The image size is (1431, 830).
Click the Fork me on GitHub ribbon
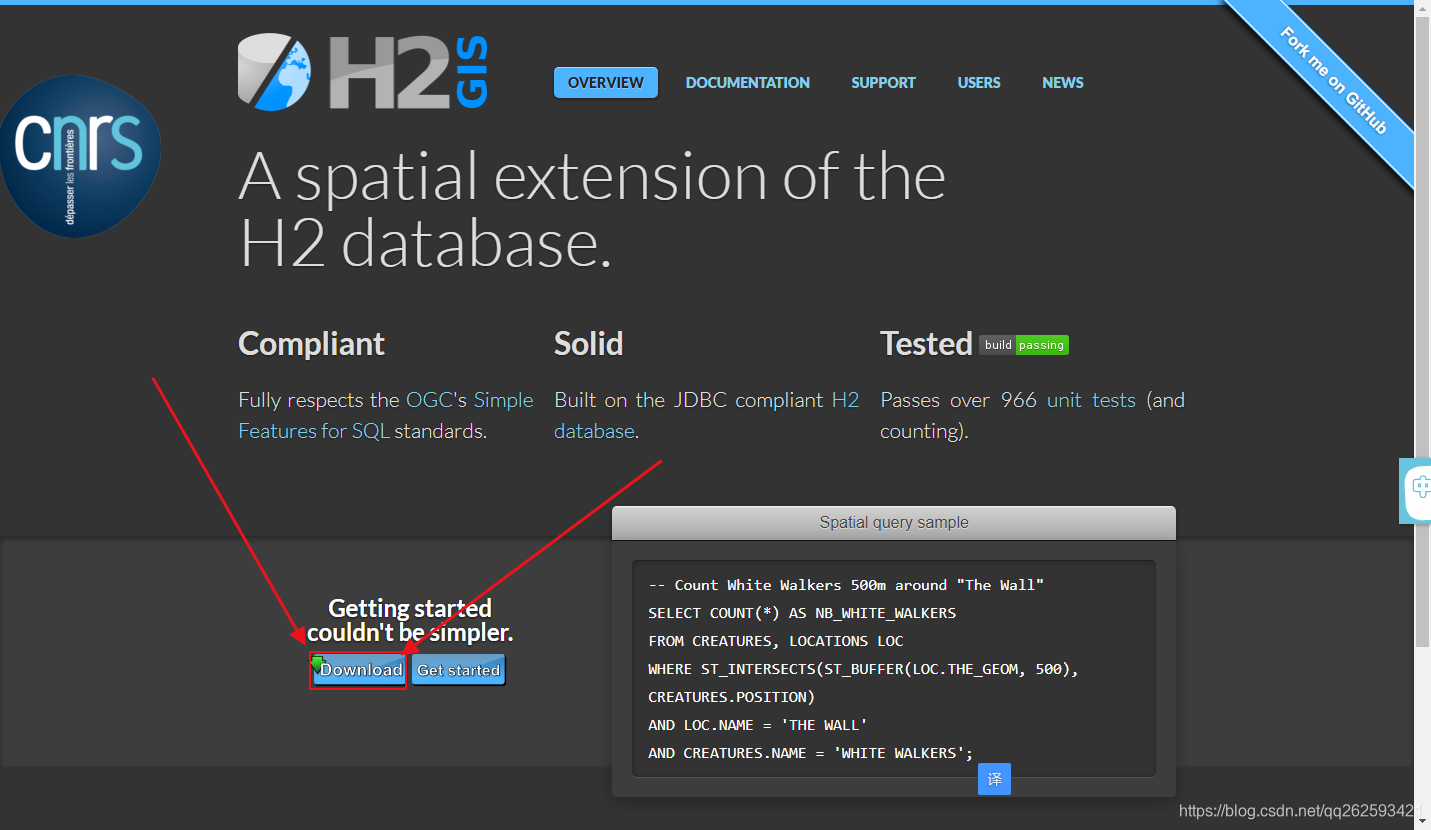1333,80
